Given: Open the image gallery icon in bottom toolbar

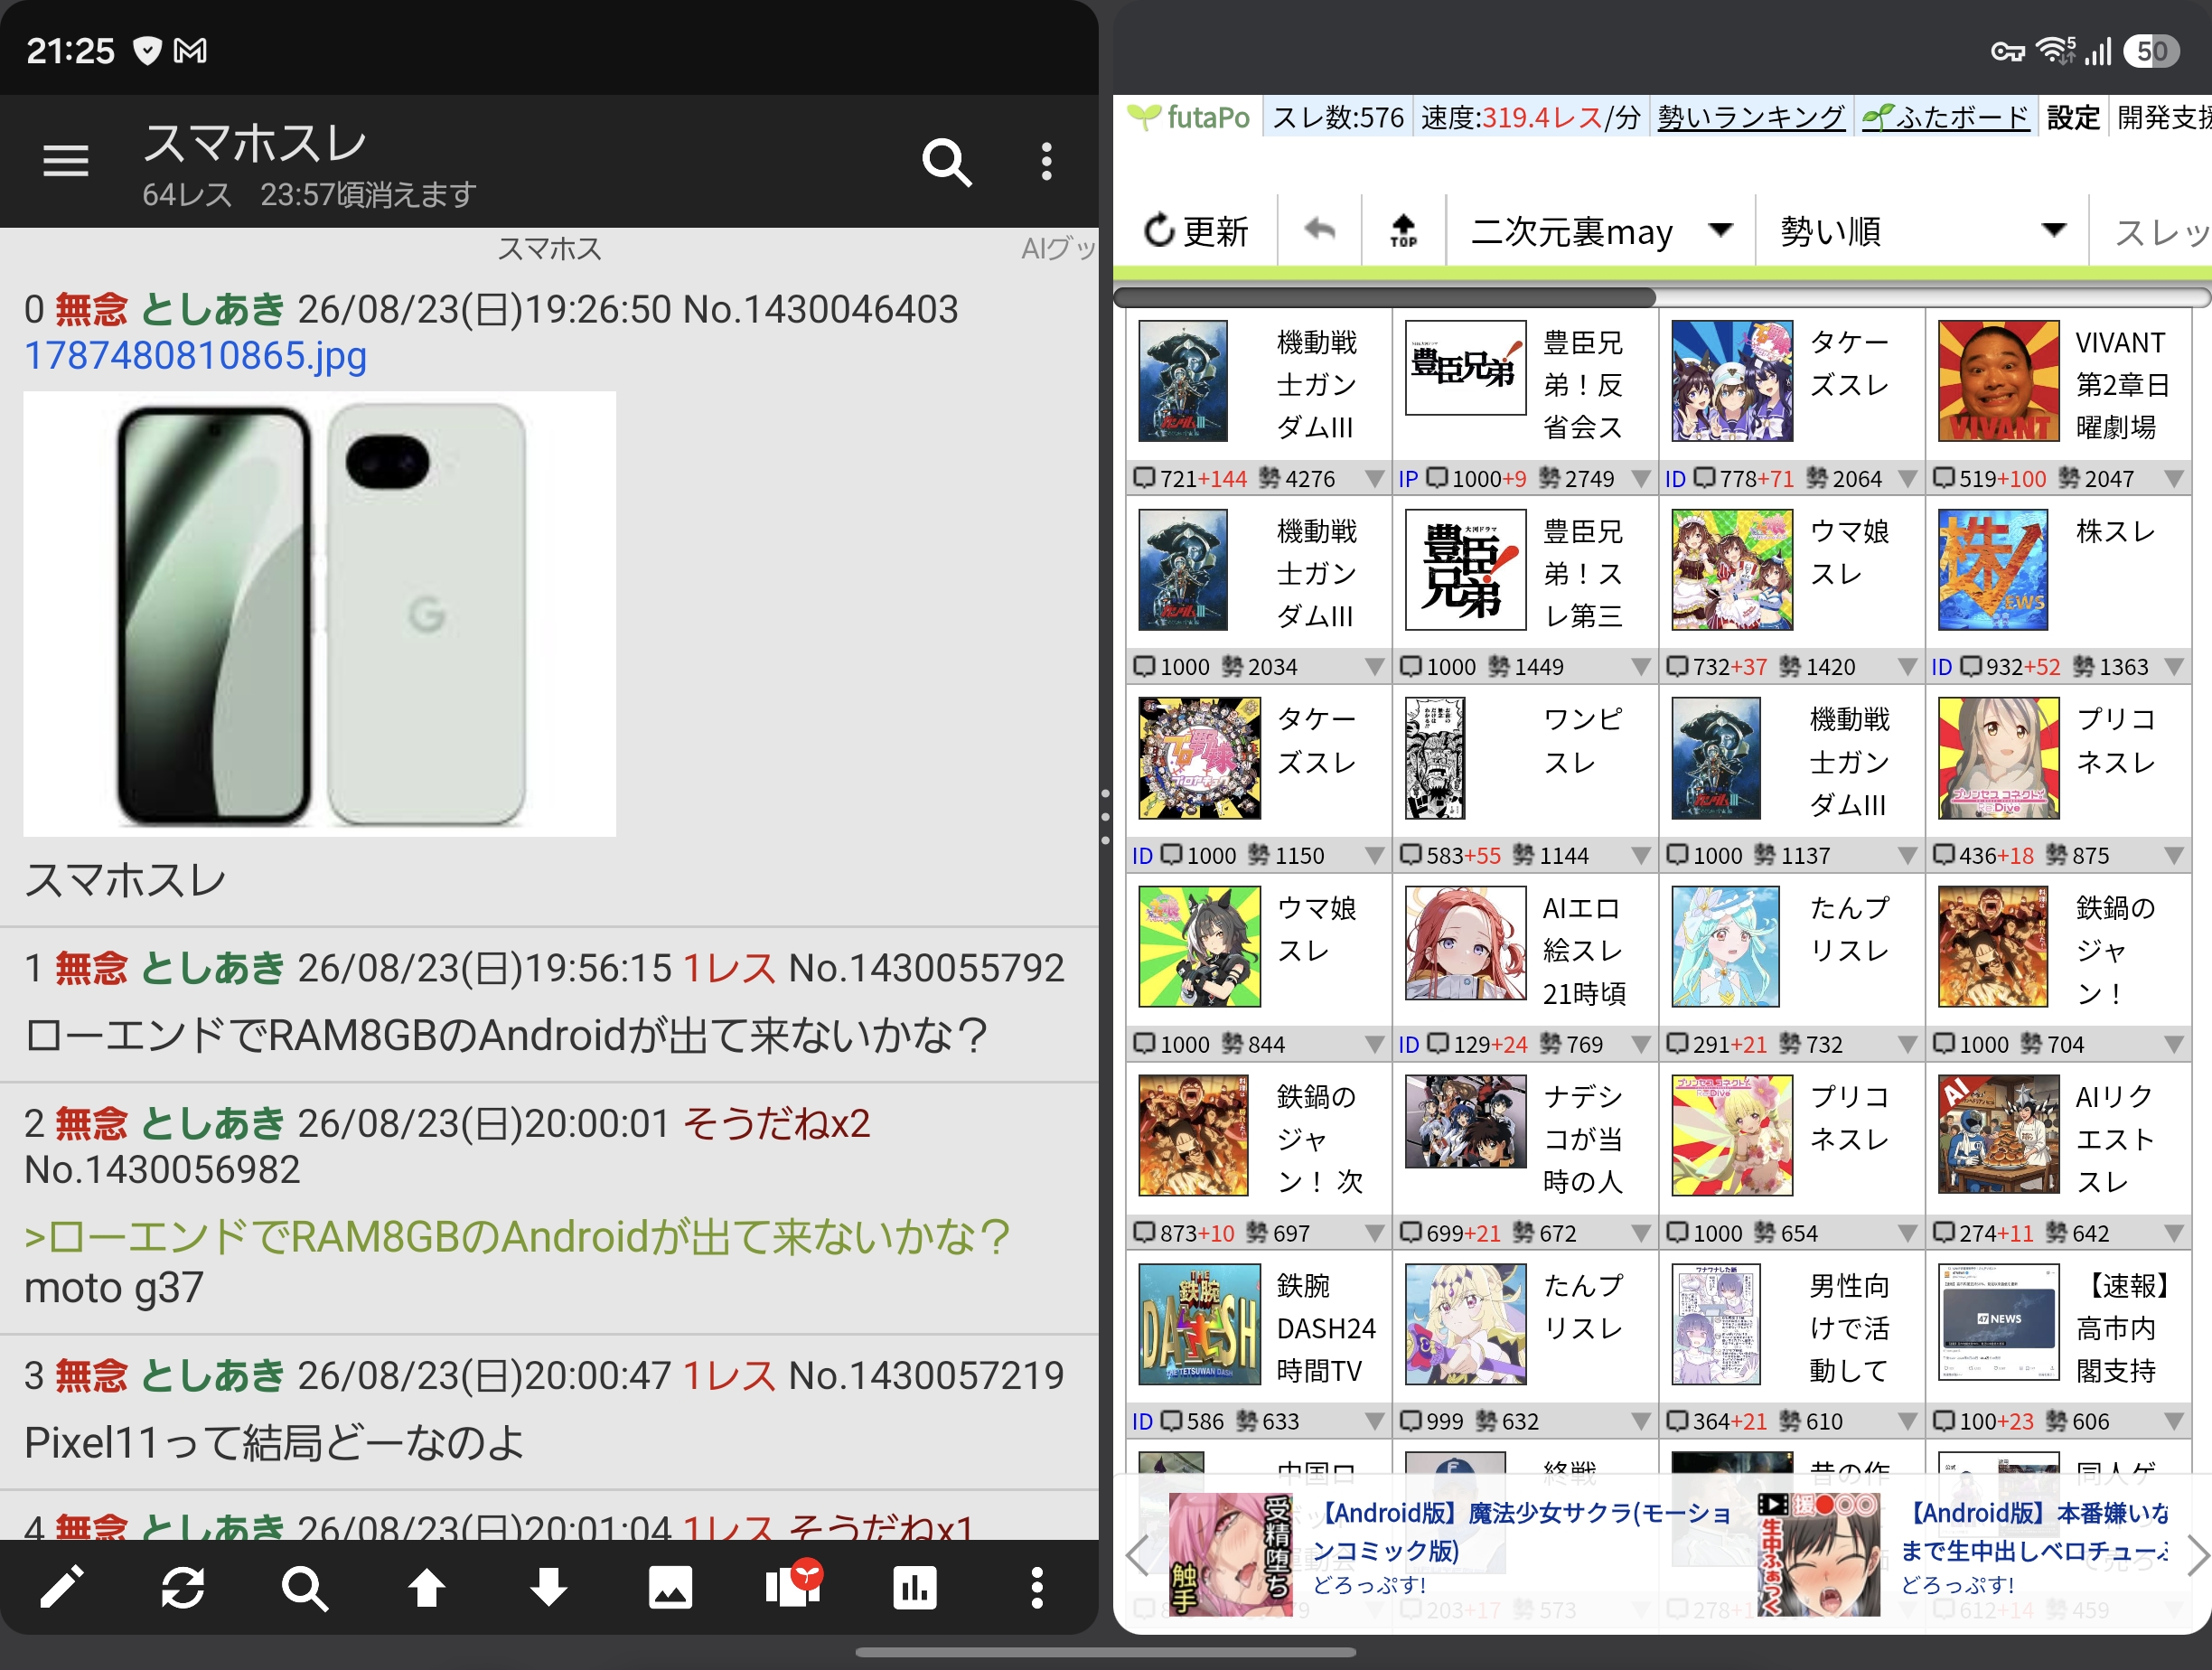Looking at the screenshot, I should pyautogui.click(x=670, y=1587).
